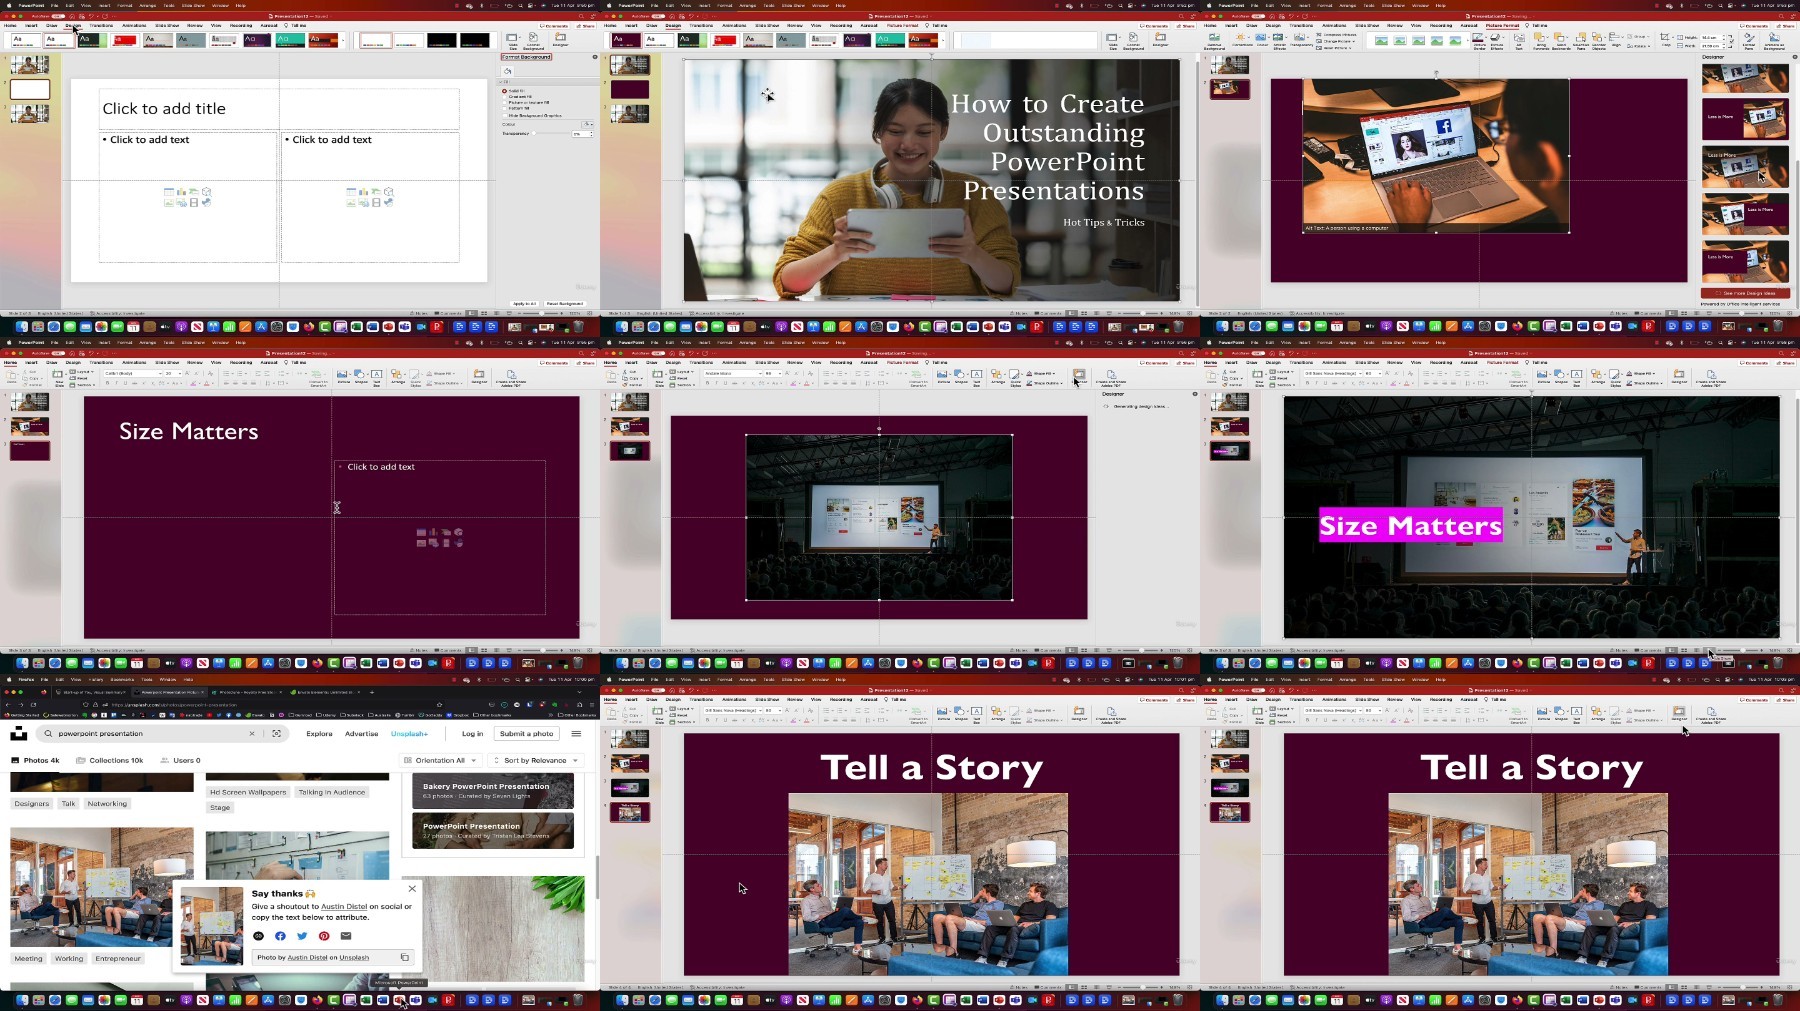1800x1011 pixels.
Task: Copy the photo attribution text with the copy icon
Action: pos(405,957)
